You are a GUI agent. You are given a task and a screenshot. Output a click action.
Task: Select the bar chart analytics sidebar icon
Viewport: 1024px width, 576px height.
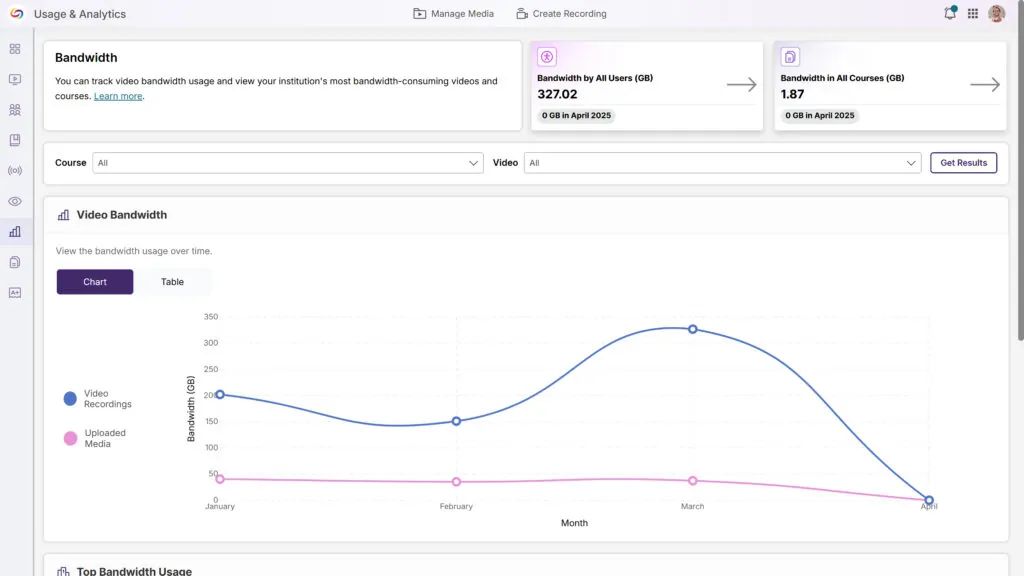coord(15,232)
